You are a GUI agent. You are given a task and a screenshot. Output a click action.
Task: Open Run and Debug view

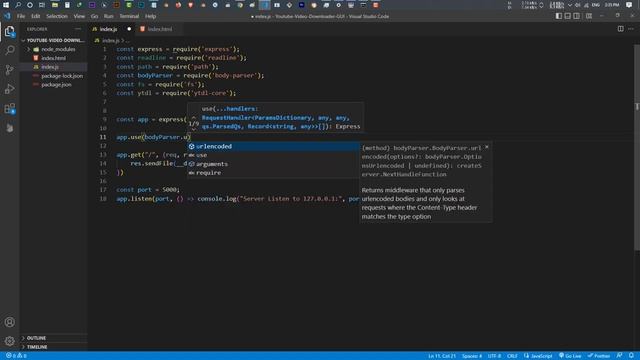tap(9, 89)
